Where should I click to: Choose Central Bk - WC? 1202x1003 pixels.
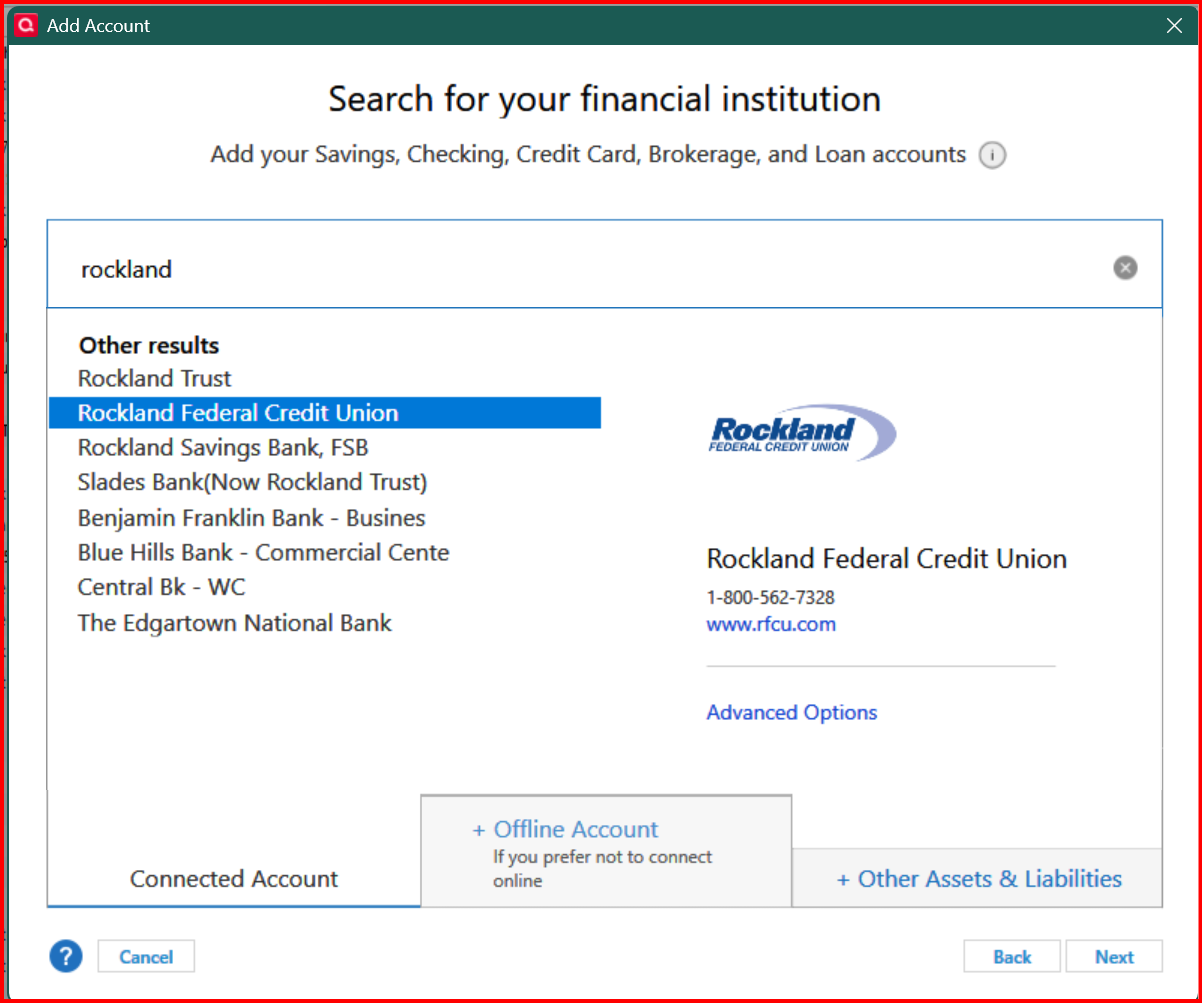point(162,587)
